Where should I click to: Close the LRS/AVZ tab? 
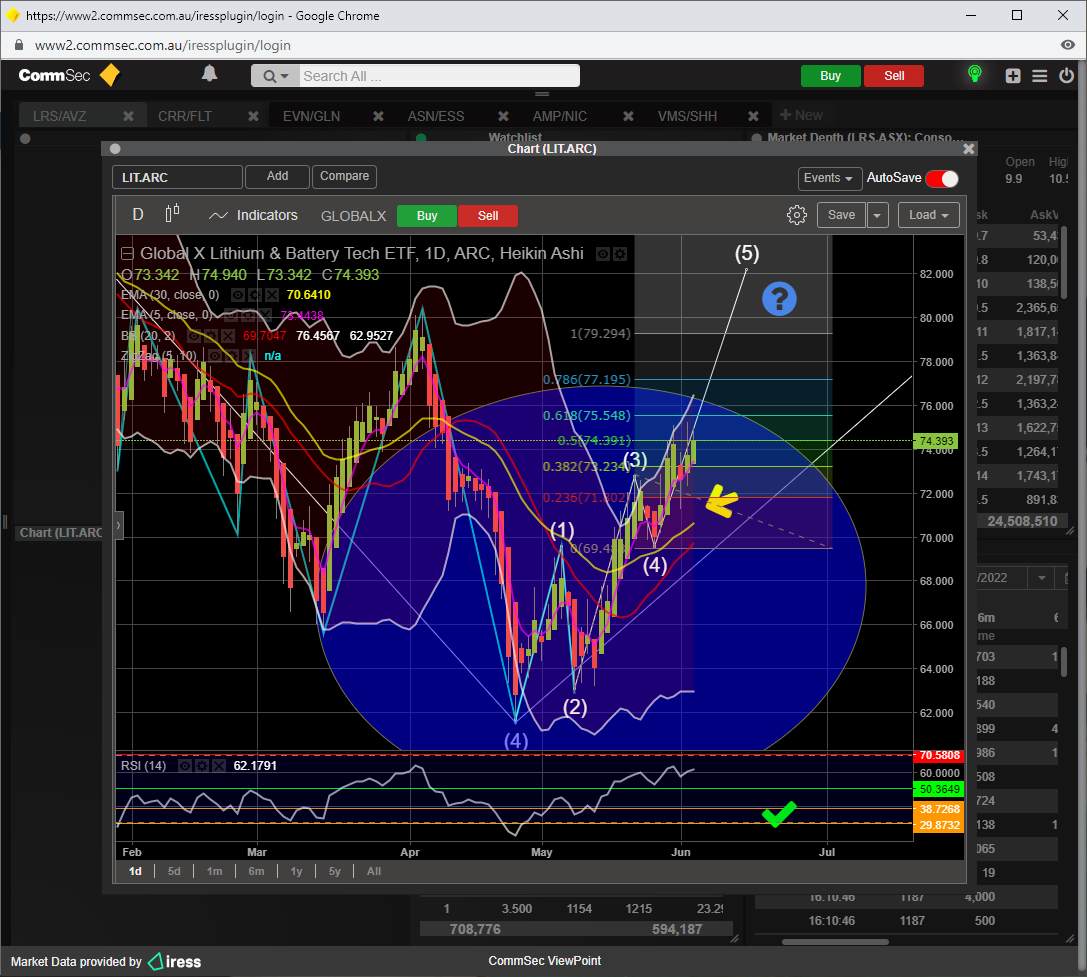click(x=128, y=116)
